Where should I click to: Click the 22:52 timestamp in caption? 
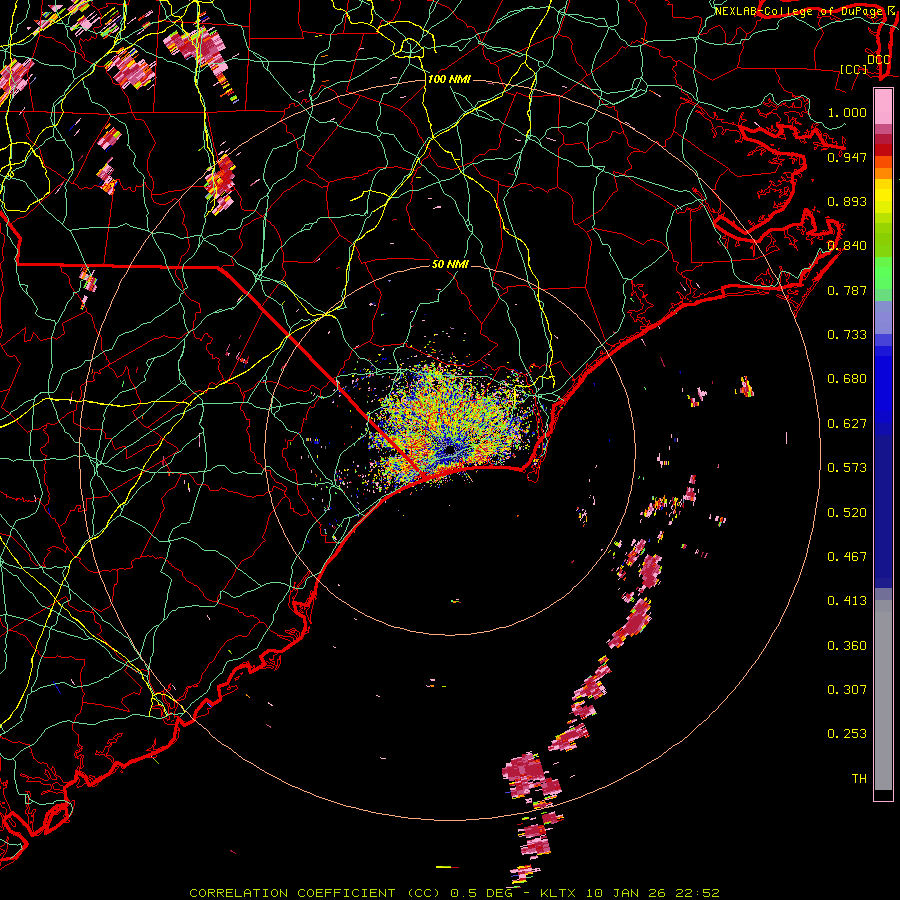(696, 893)
